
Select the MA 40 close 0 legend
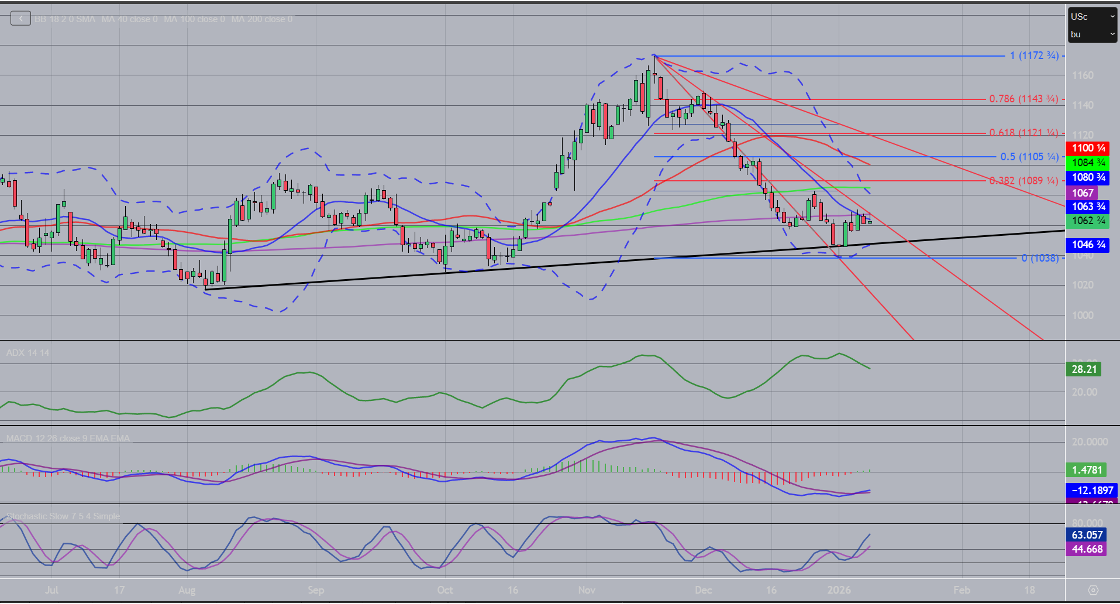click(x=129, y=19)
